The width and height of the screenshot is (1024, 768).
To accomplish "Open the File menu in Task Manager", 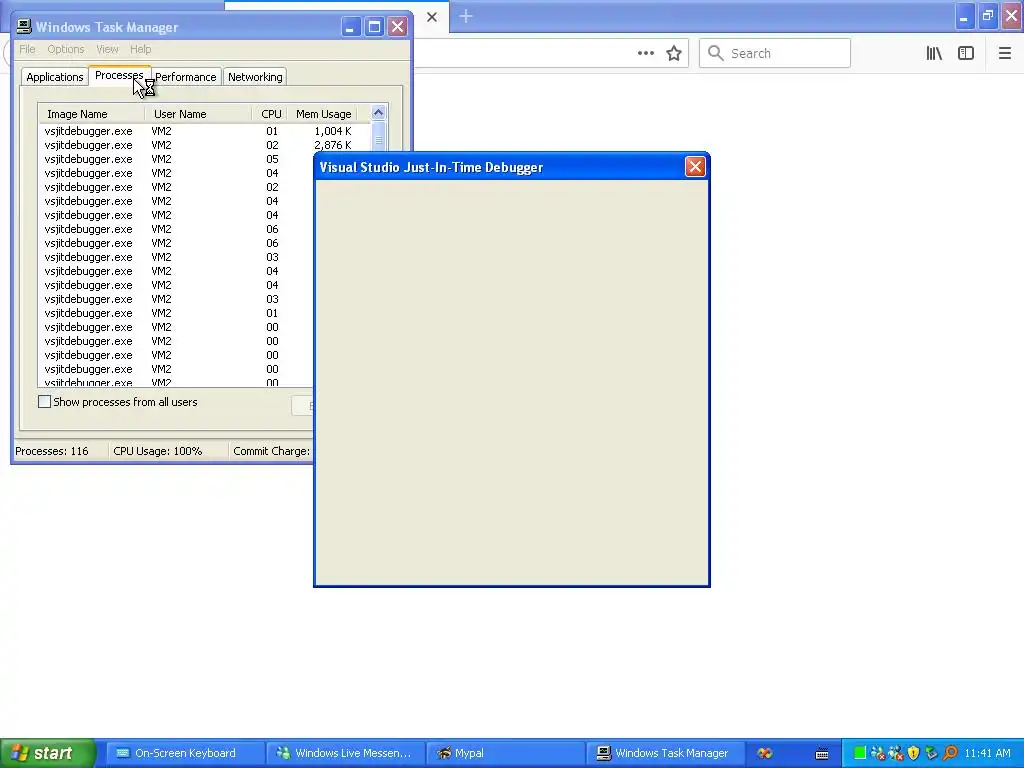I will tap(27, 49).
